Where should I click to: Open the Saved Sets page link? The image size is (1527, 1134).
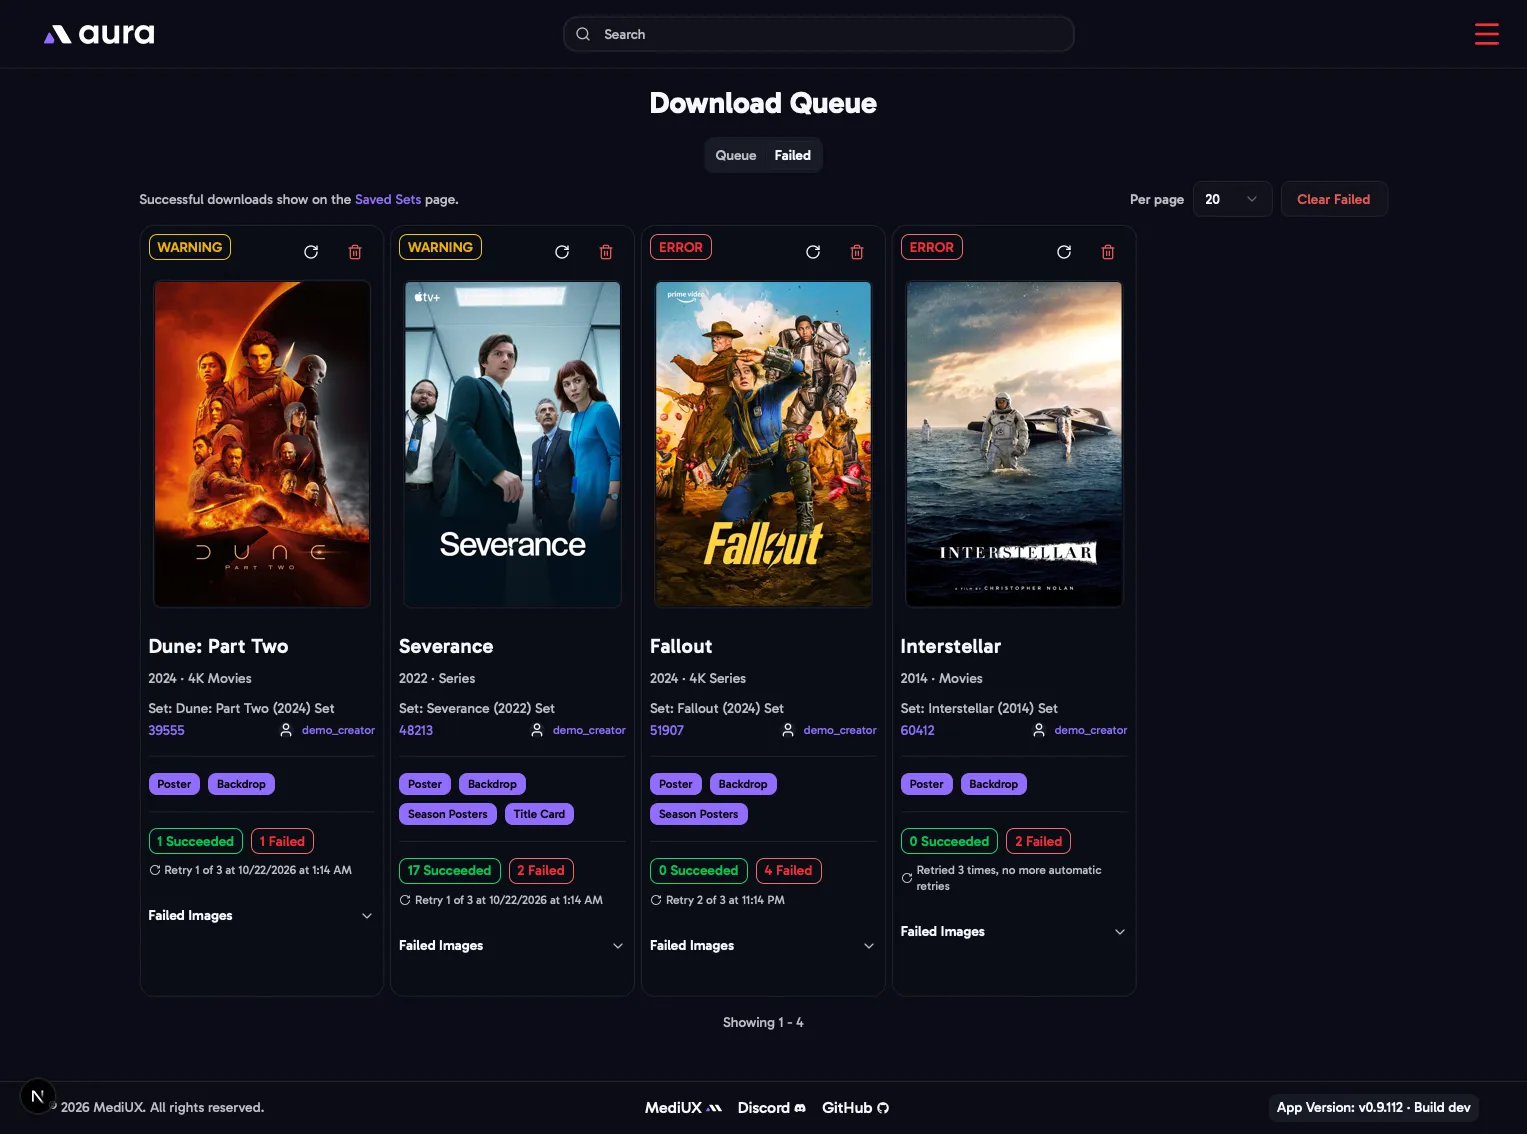click(388, 200)
